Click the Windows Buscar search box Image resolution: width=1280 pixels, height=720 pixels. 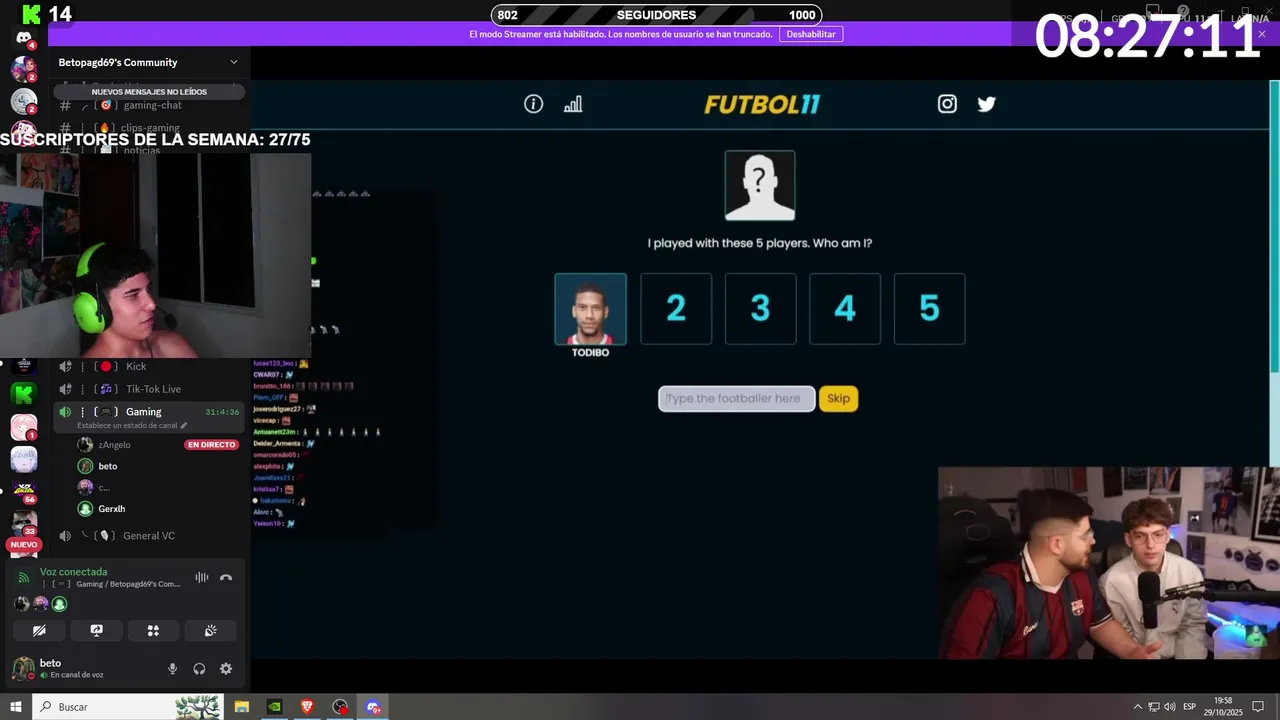pyautogui.click(x=128, y=707)
